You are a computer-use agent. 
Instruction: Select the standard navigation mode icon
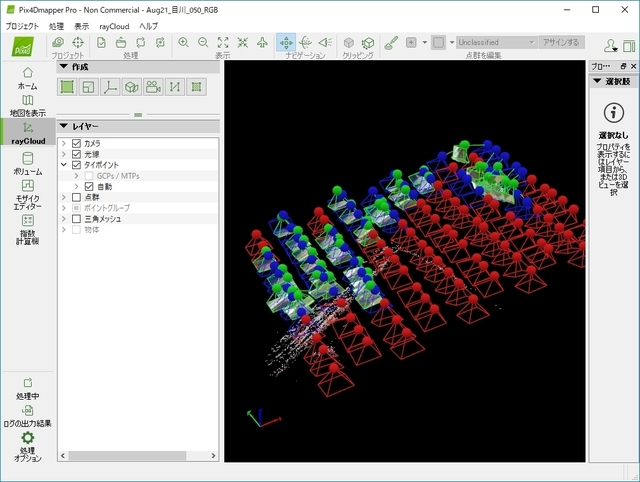(286, 42)
